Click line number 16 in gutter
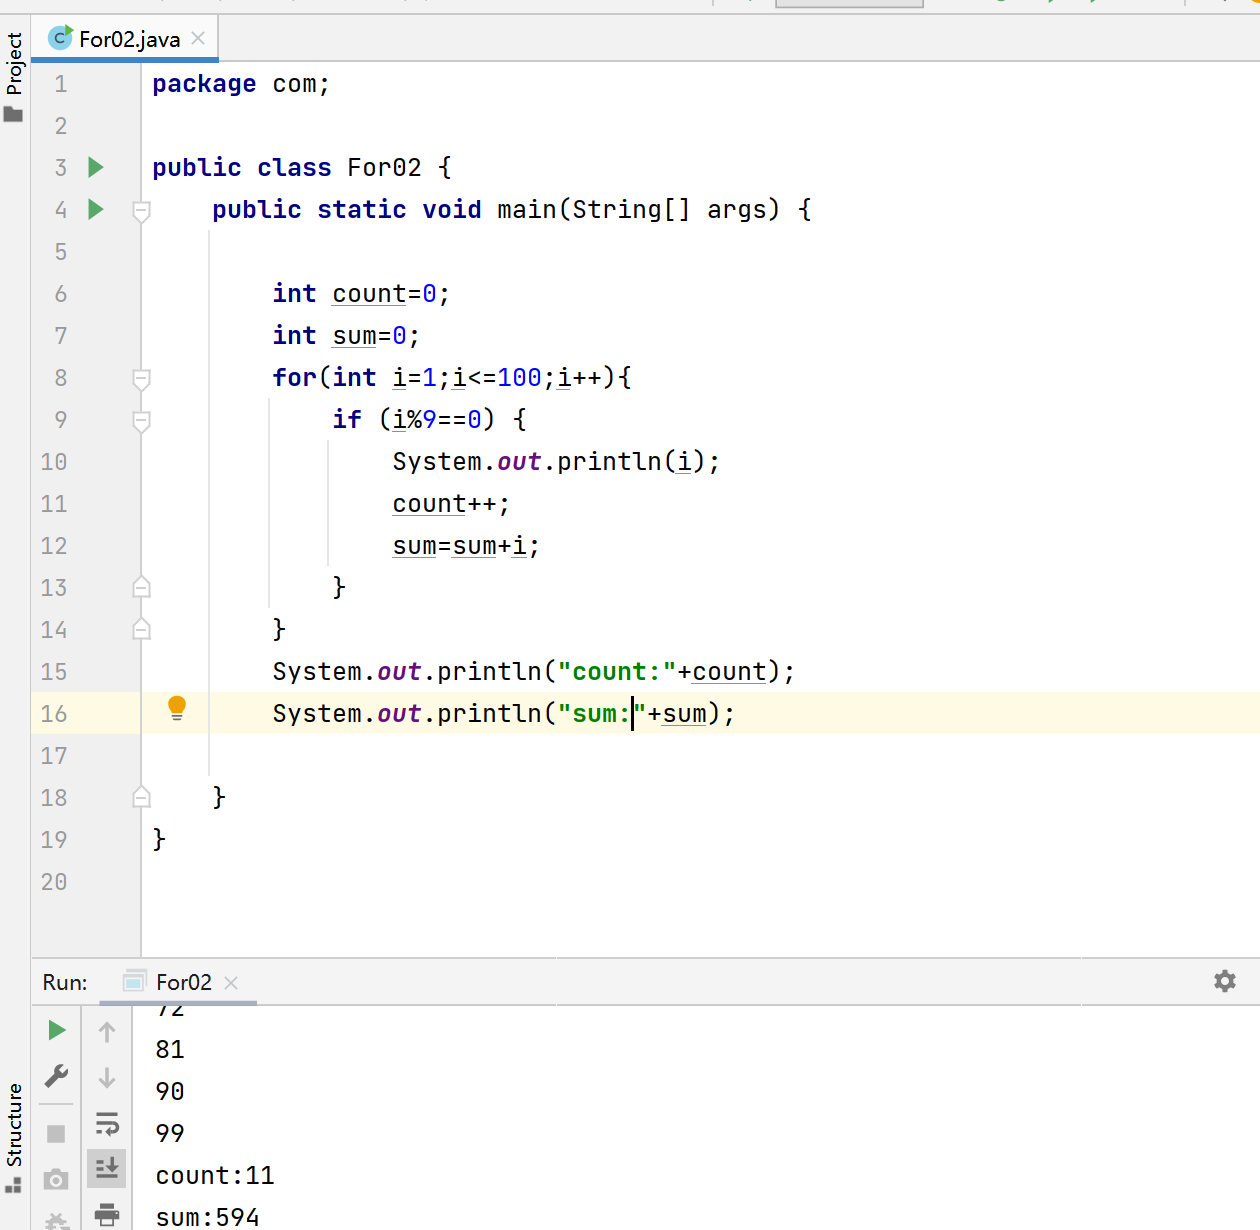The image size is (1260, 1230). point(54,714)
